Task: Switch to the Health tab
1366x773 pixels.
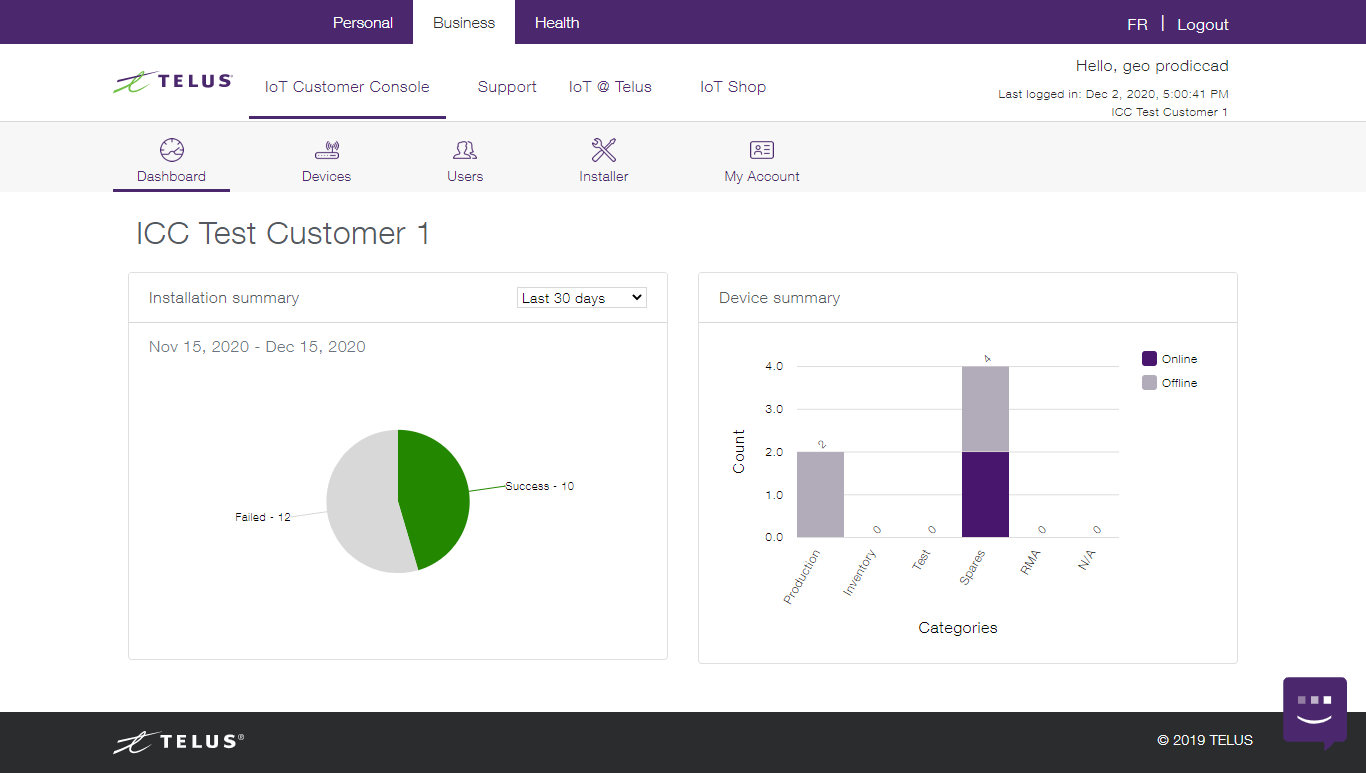Action: pos(557,22)
